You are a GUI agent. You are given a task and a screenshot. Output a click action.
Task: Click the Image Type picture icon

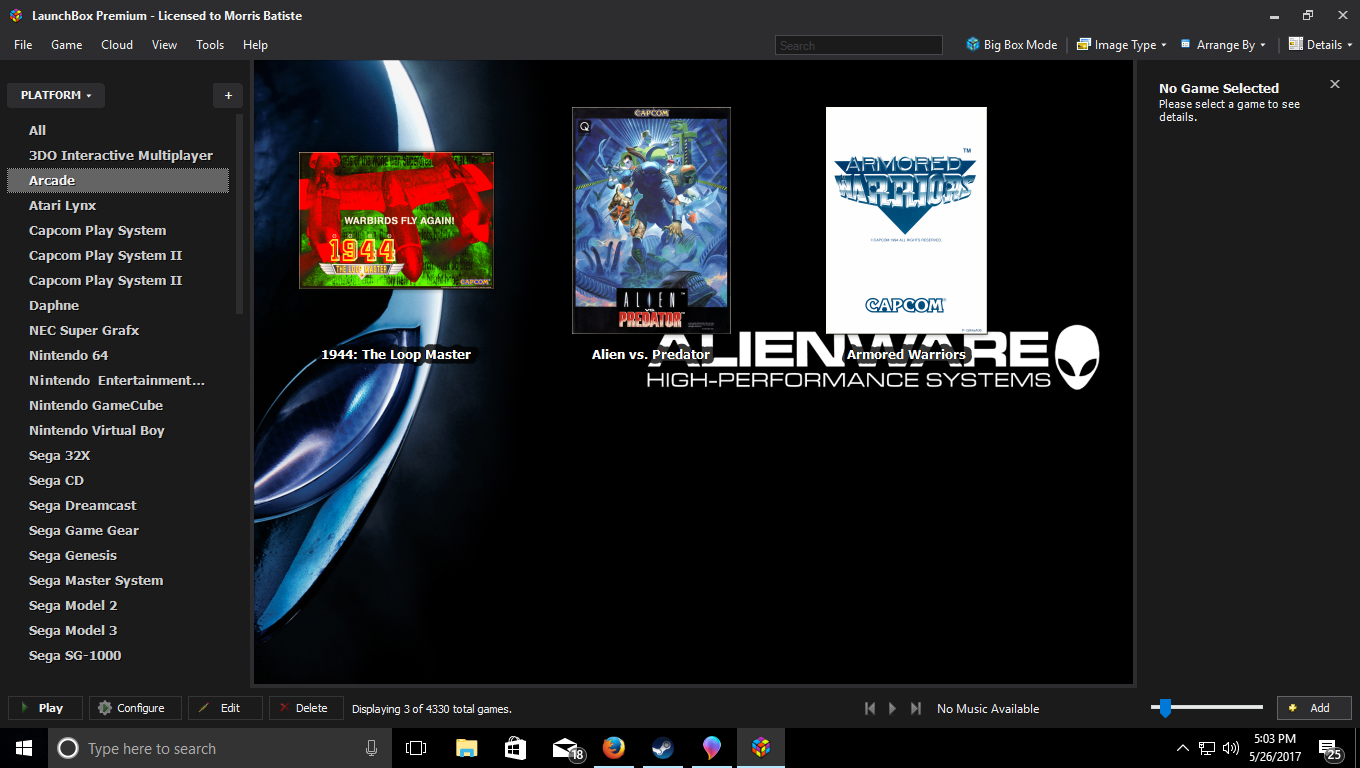pos(1083,44)
